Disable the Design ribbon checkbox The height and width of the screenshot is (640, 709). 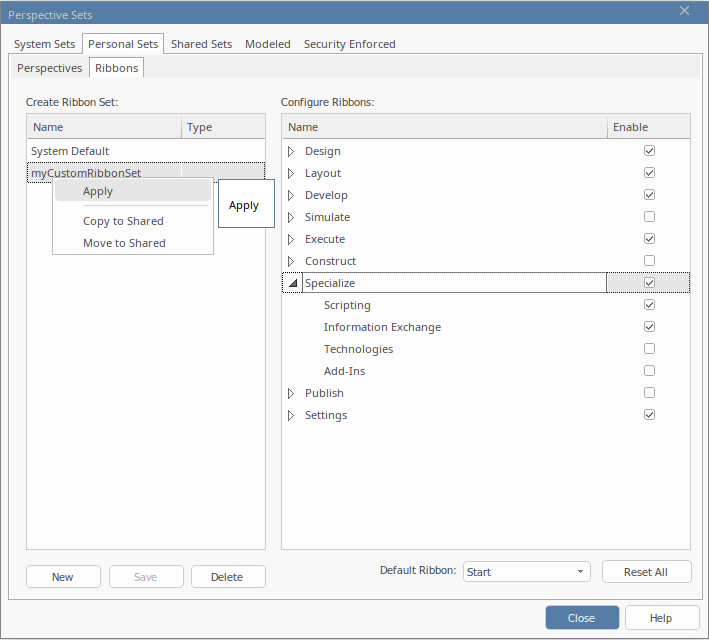coord(649,151)
